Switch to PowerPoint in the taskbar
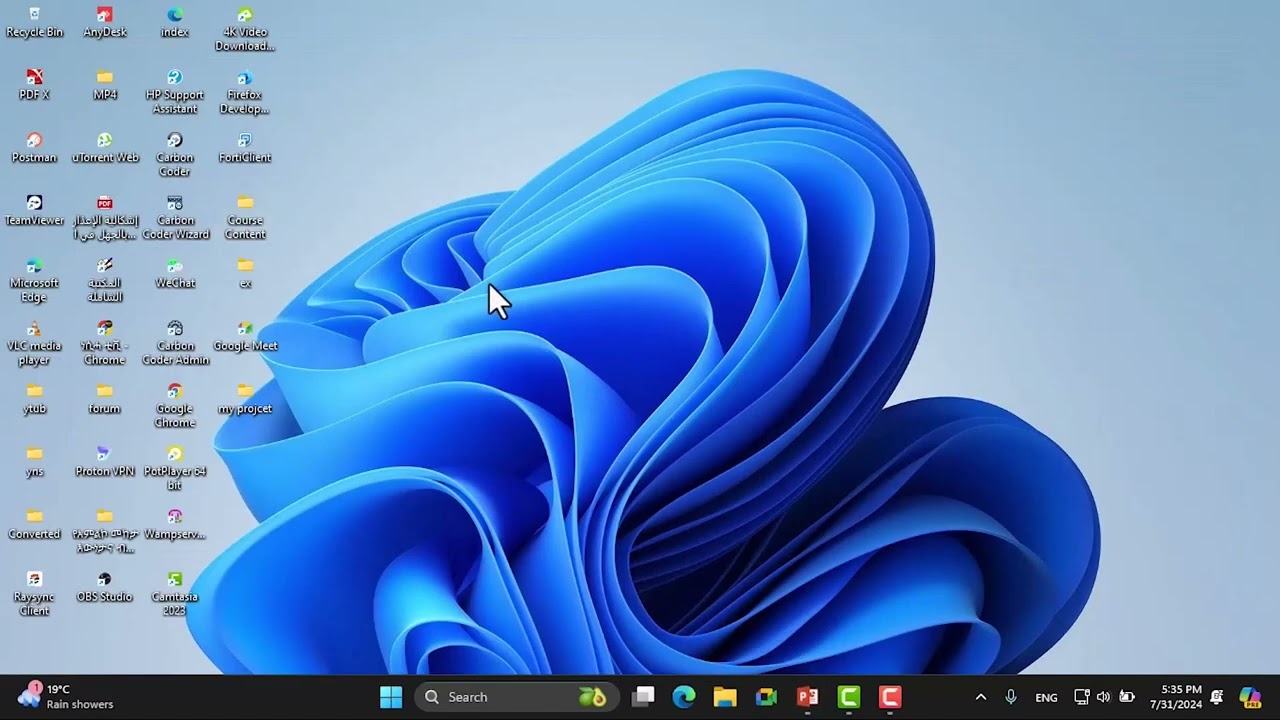 click(808, 697)
